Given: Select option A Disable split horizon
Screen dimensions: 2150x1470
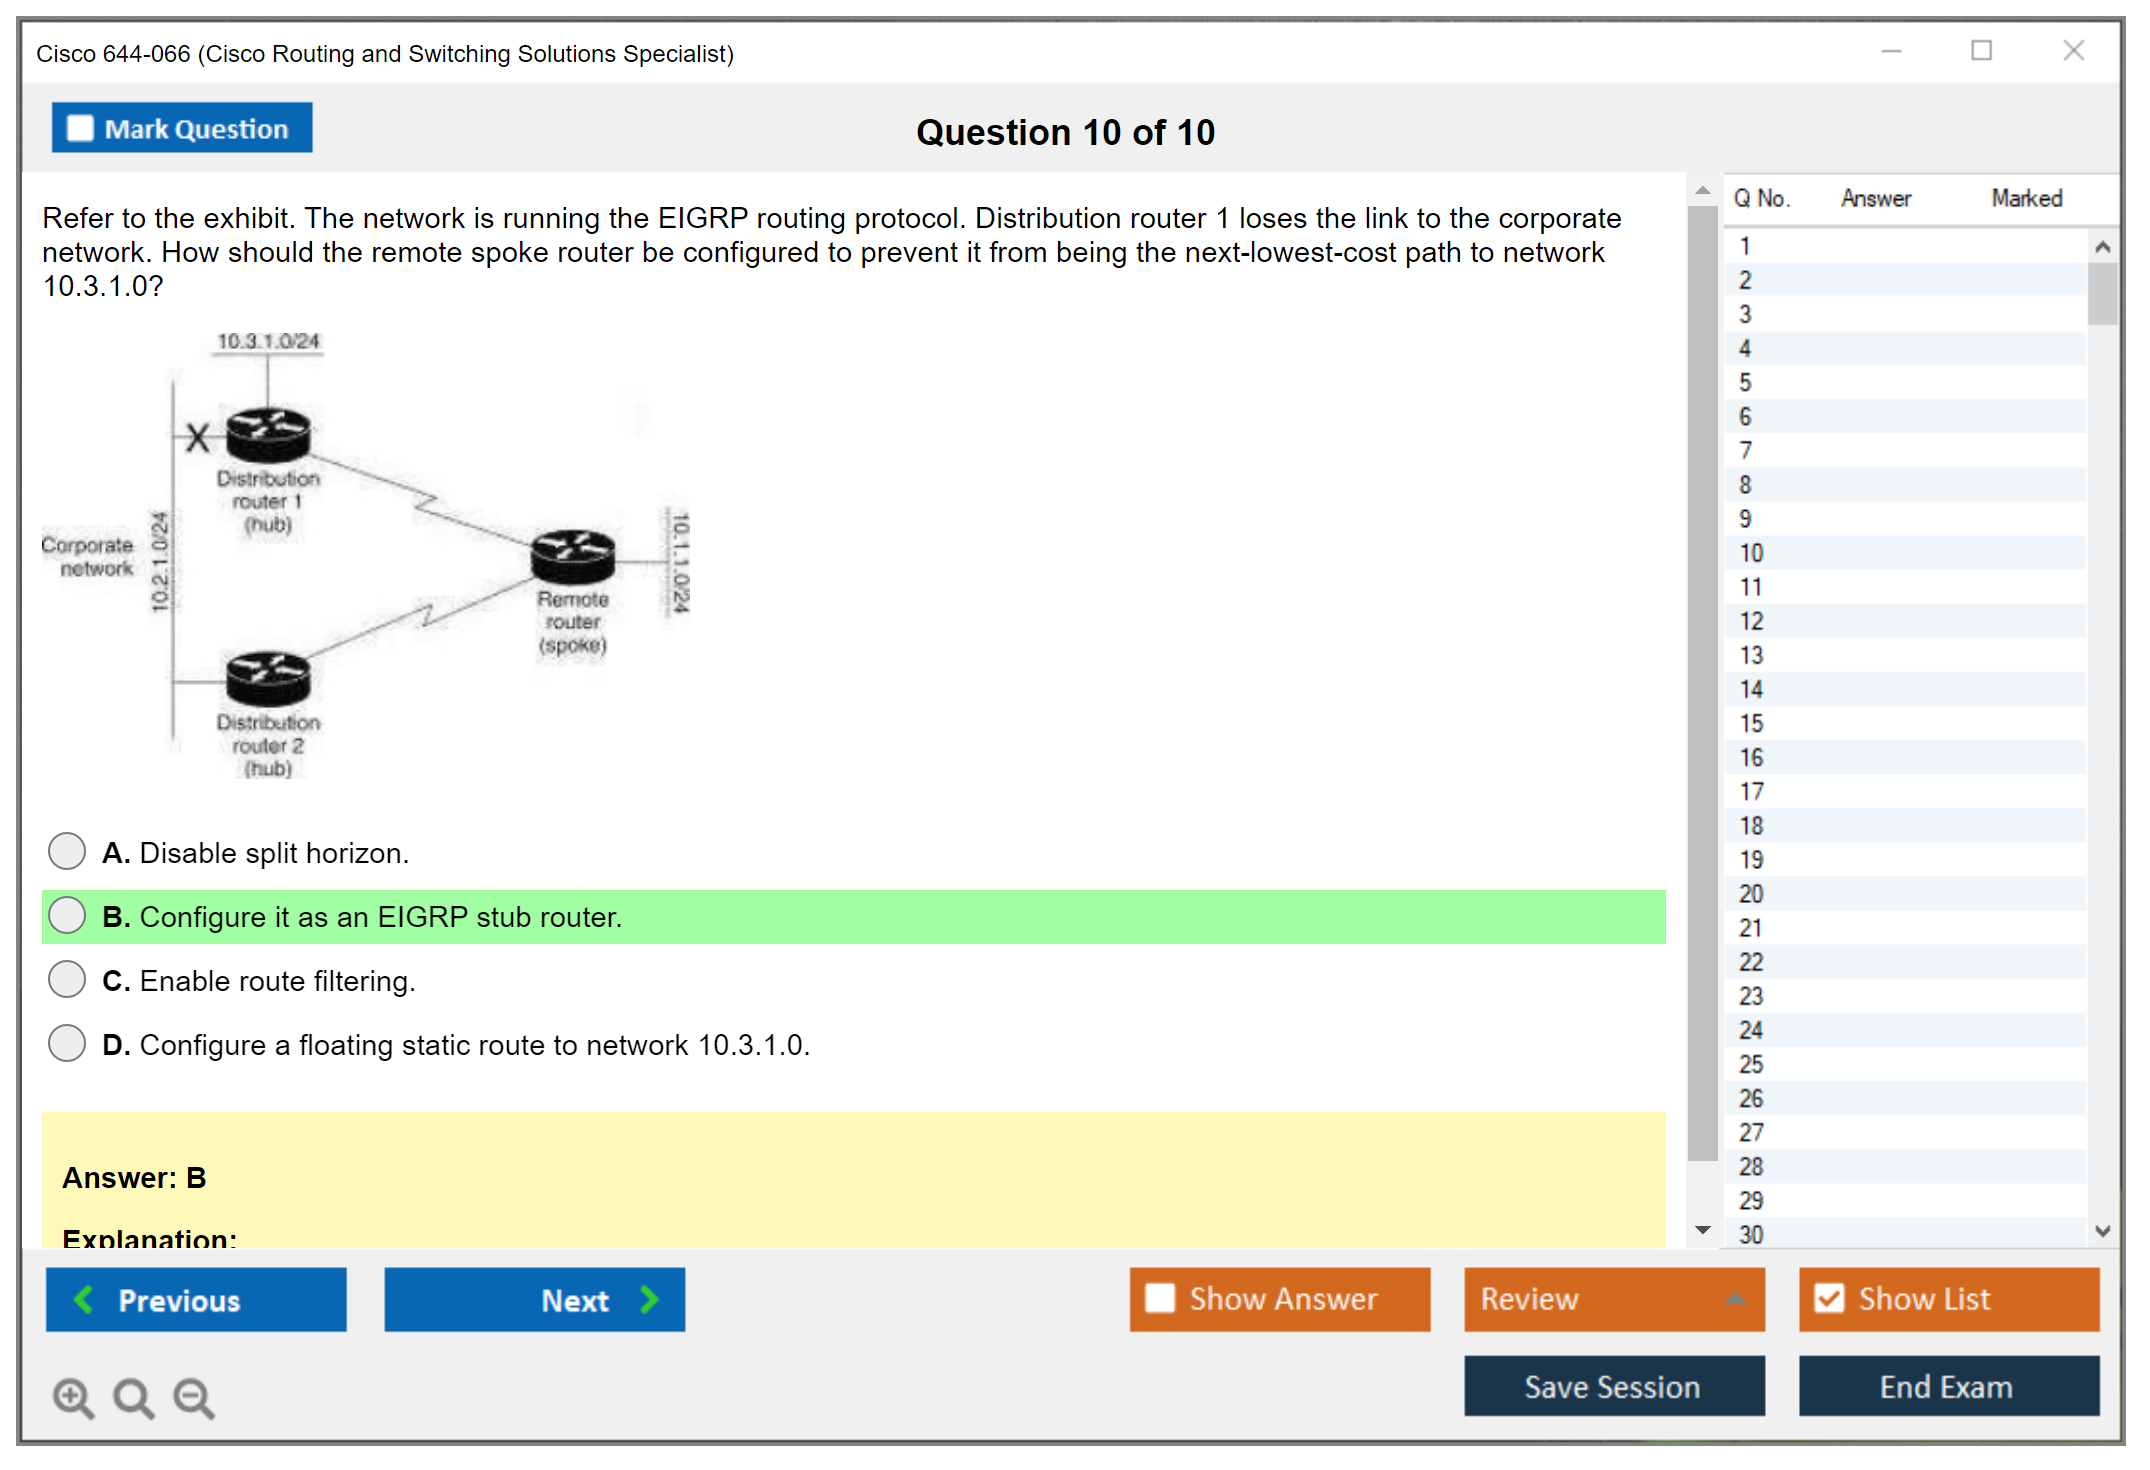Looking at the screenshot, I should click(67, 852).
